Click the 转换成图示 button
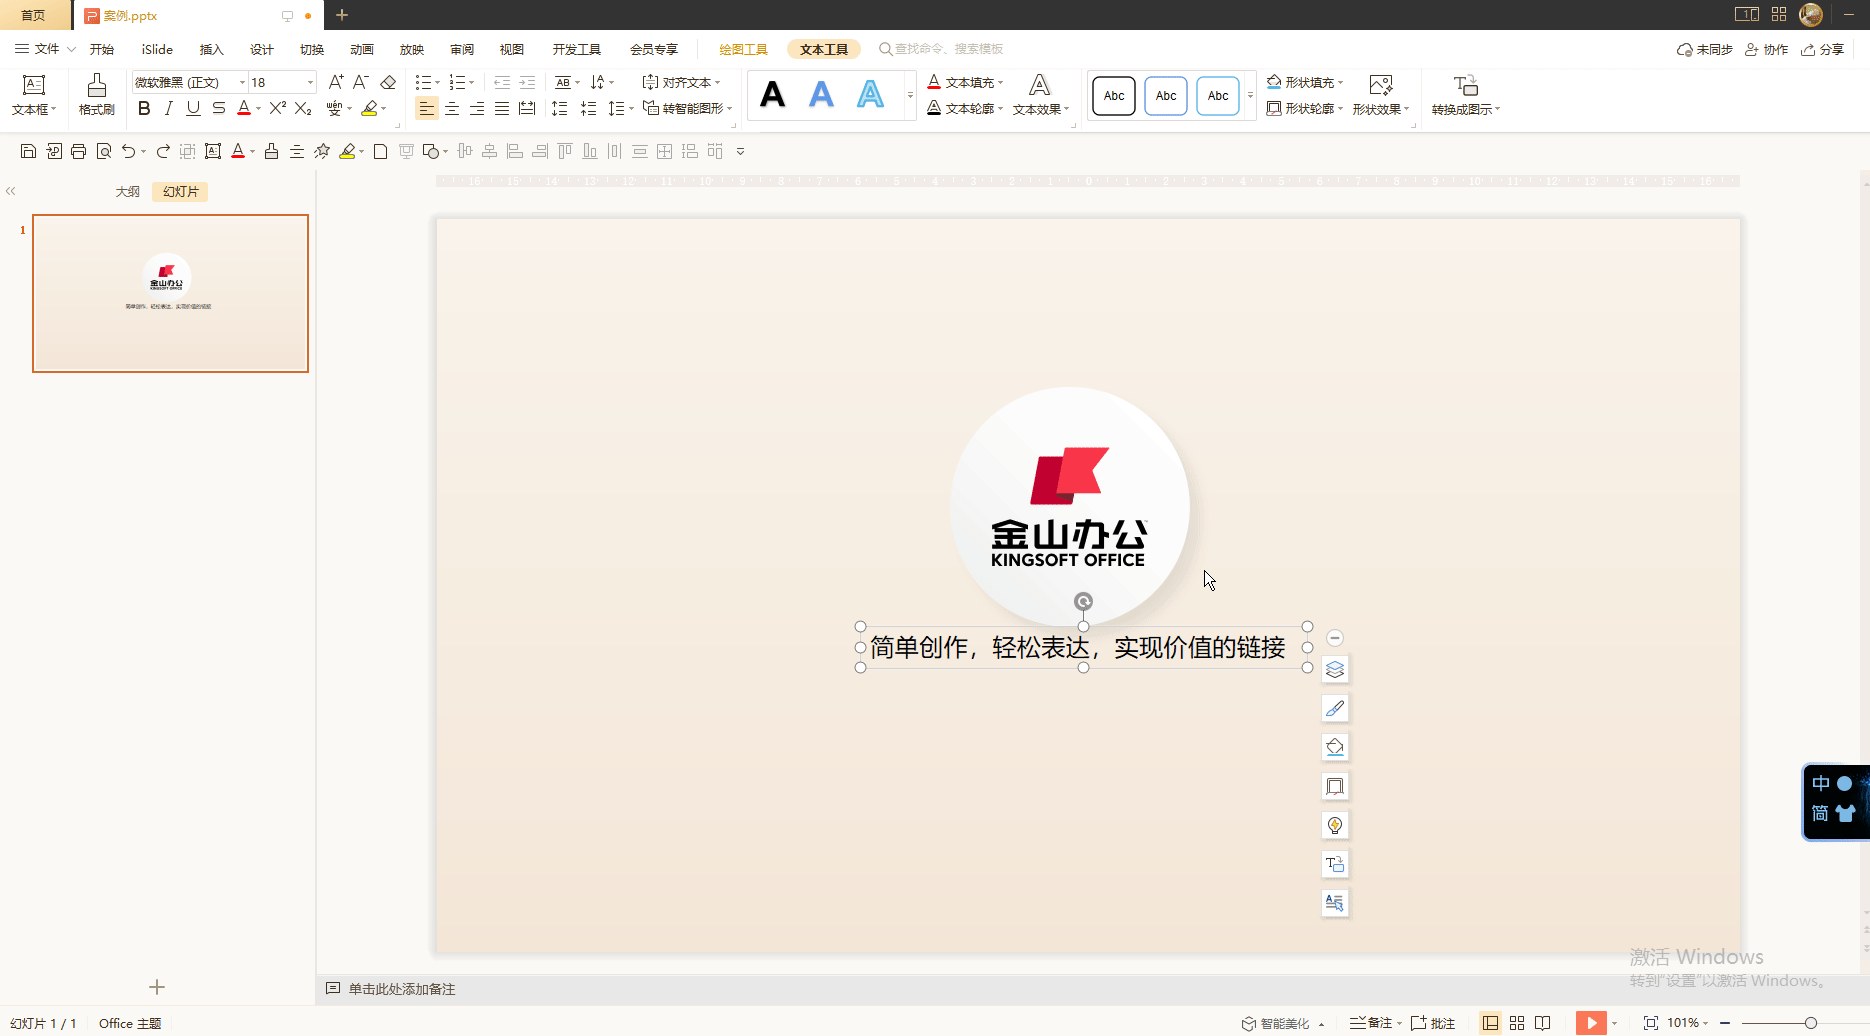The image size is (1870, 1036). click(x=1465, y=95)
